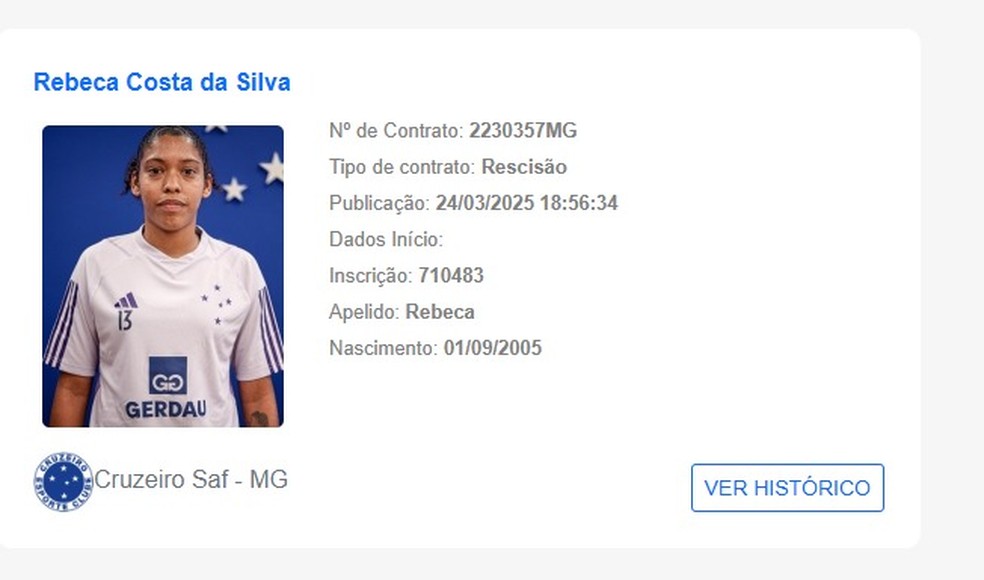Click the birth date 01/09/2005
The image size is (984, 580).
(x=493, y=348)
